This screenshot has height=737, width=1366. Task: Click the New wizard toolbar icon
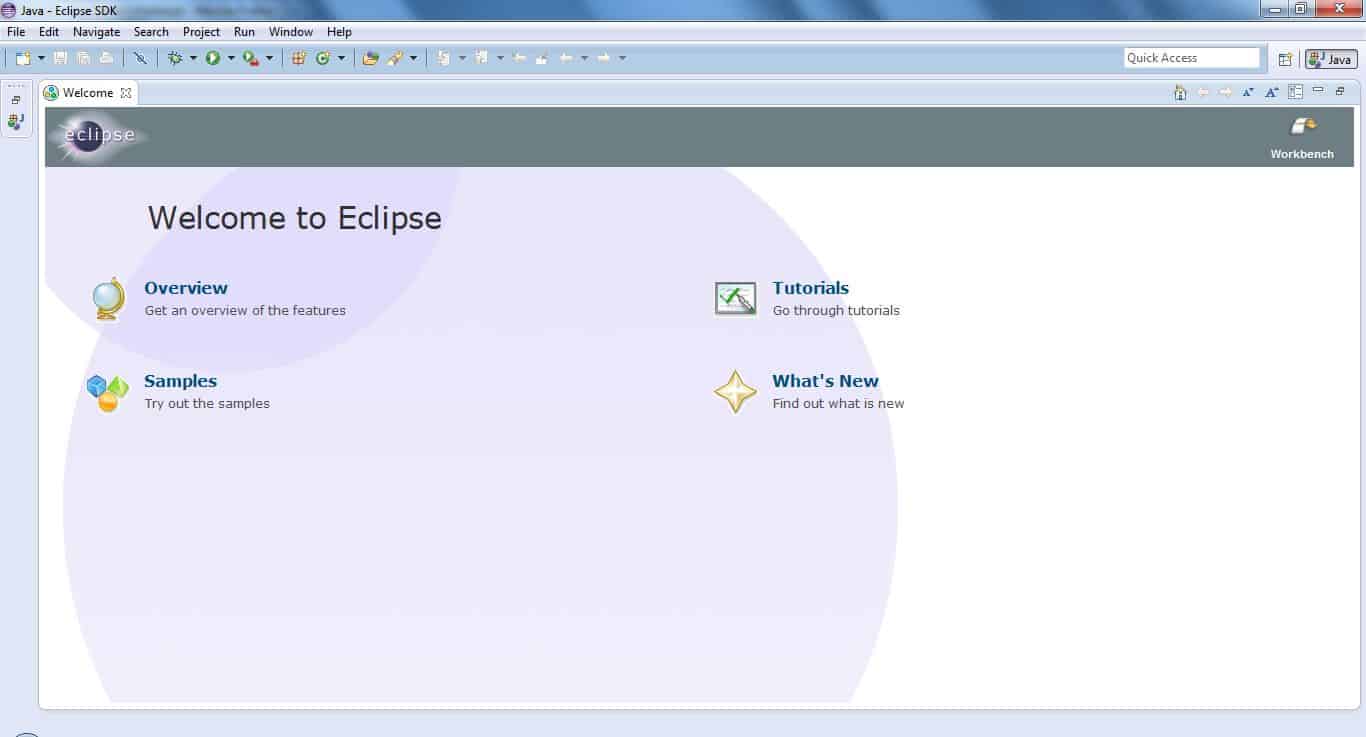coord(22,58)
